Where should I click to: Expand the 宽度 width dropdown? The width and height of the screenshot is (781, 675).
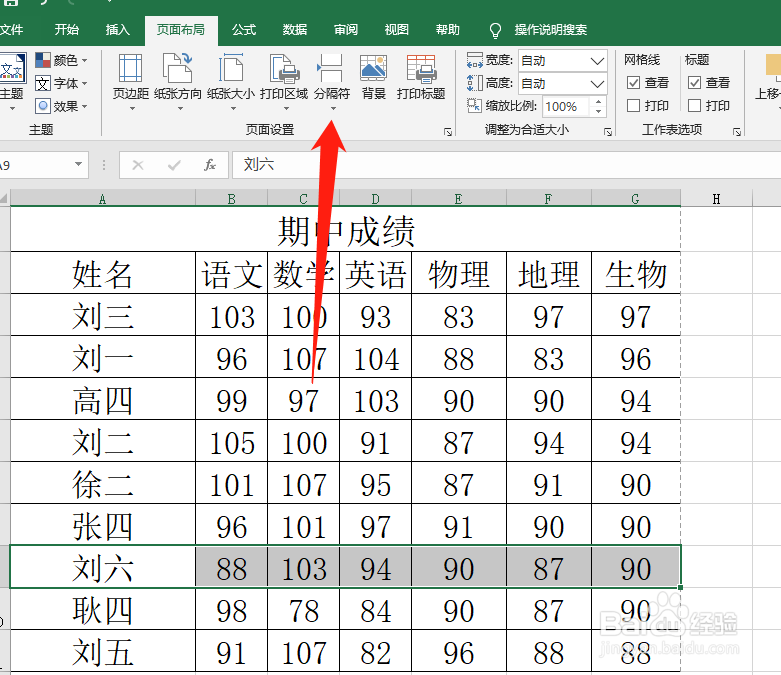click(597, 61)
